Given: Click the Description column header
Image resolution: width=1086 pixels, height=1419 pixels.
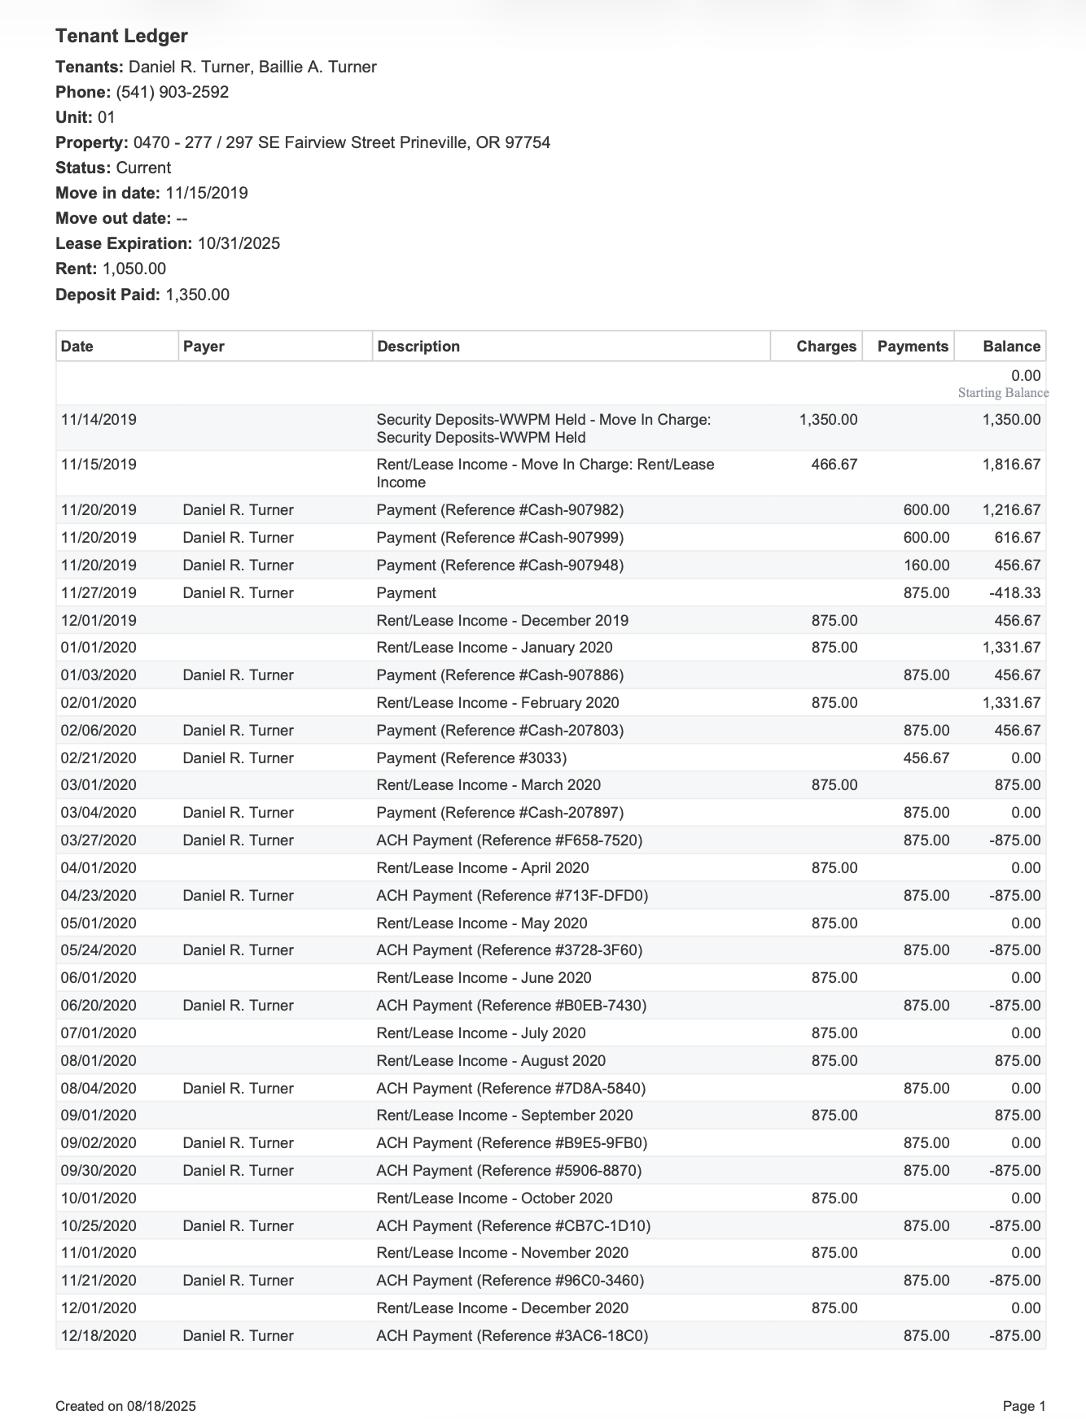Looking at the screenshot, I should (418, 346).
